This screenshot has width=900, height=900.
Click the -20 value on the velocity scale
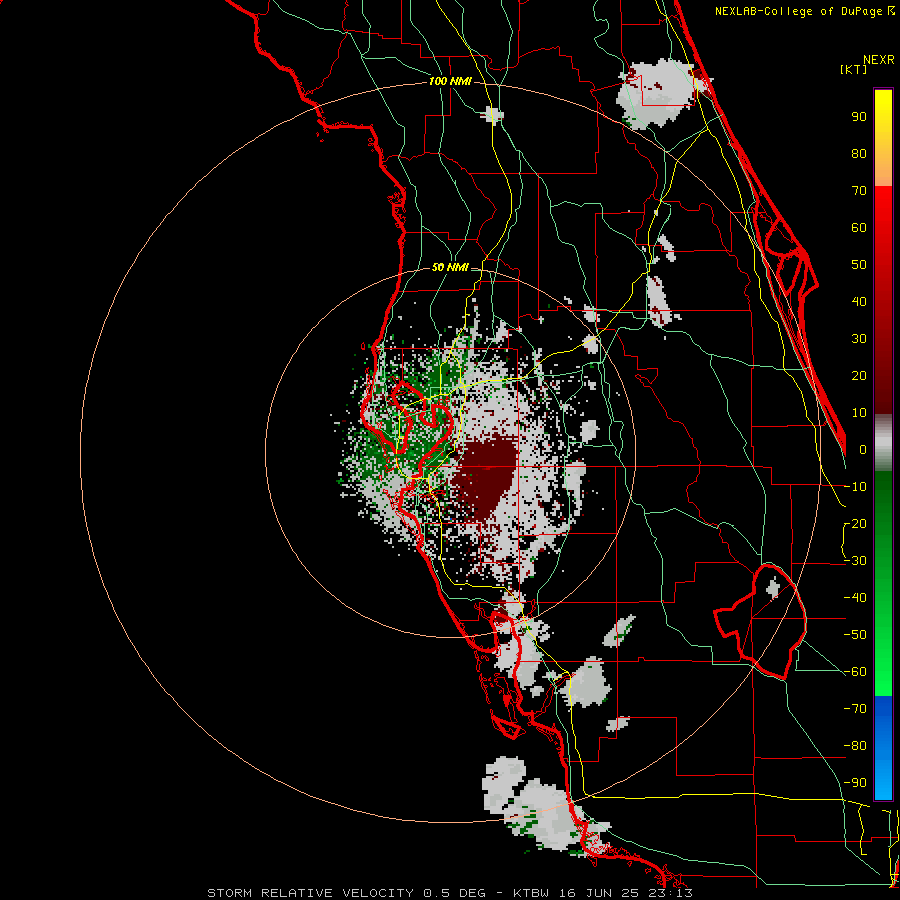tap(855, 523)
